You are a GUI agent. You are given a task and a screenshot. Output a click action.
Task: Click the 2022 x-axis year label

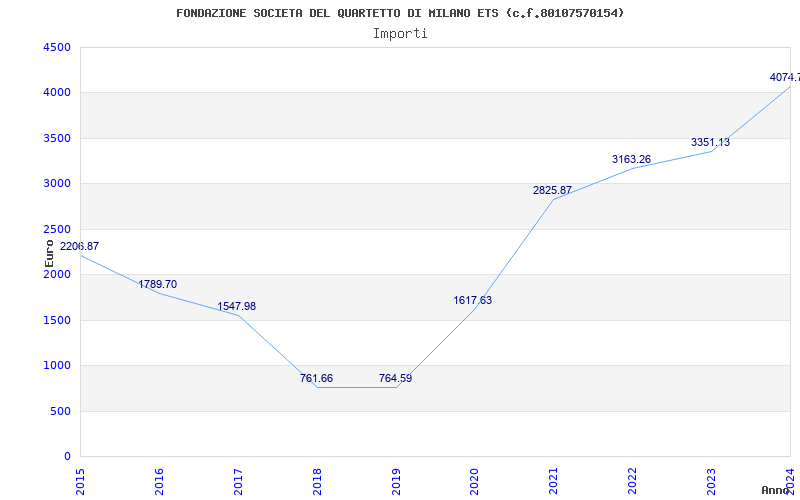(633, 481)
